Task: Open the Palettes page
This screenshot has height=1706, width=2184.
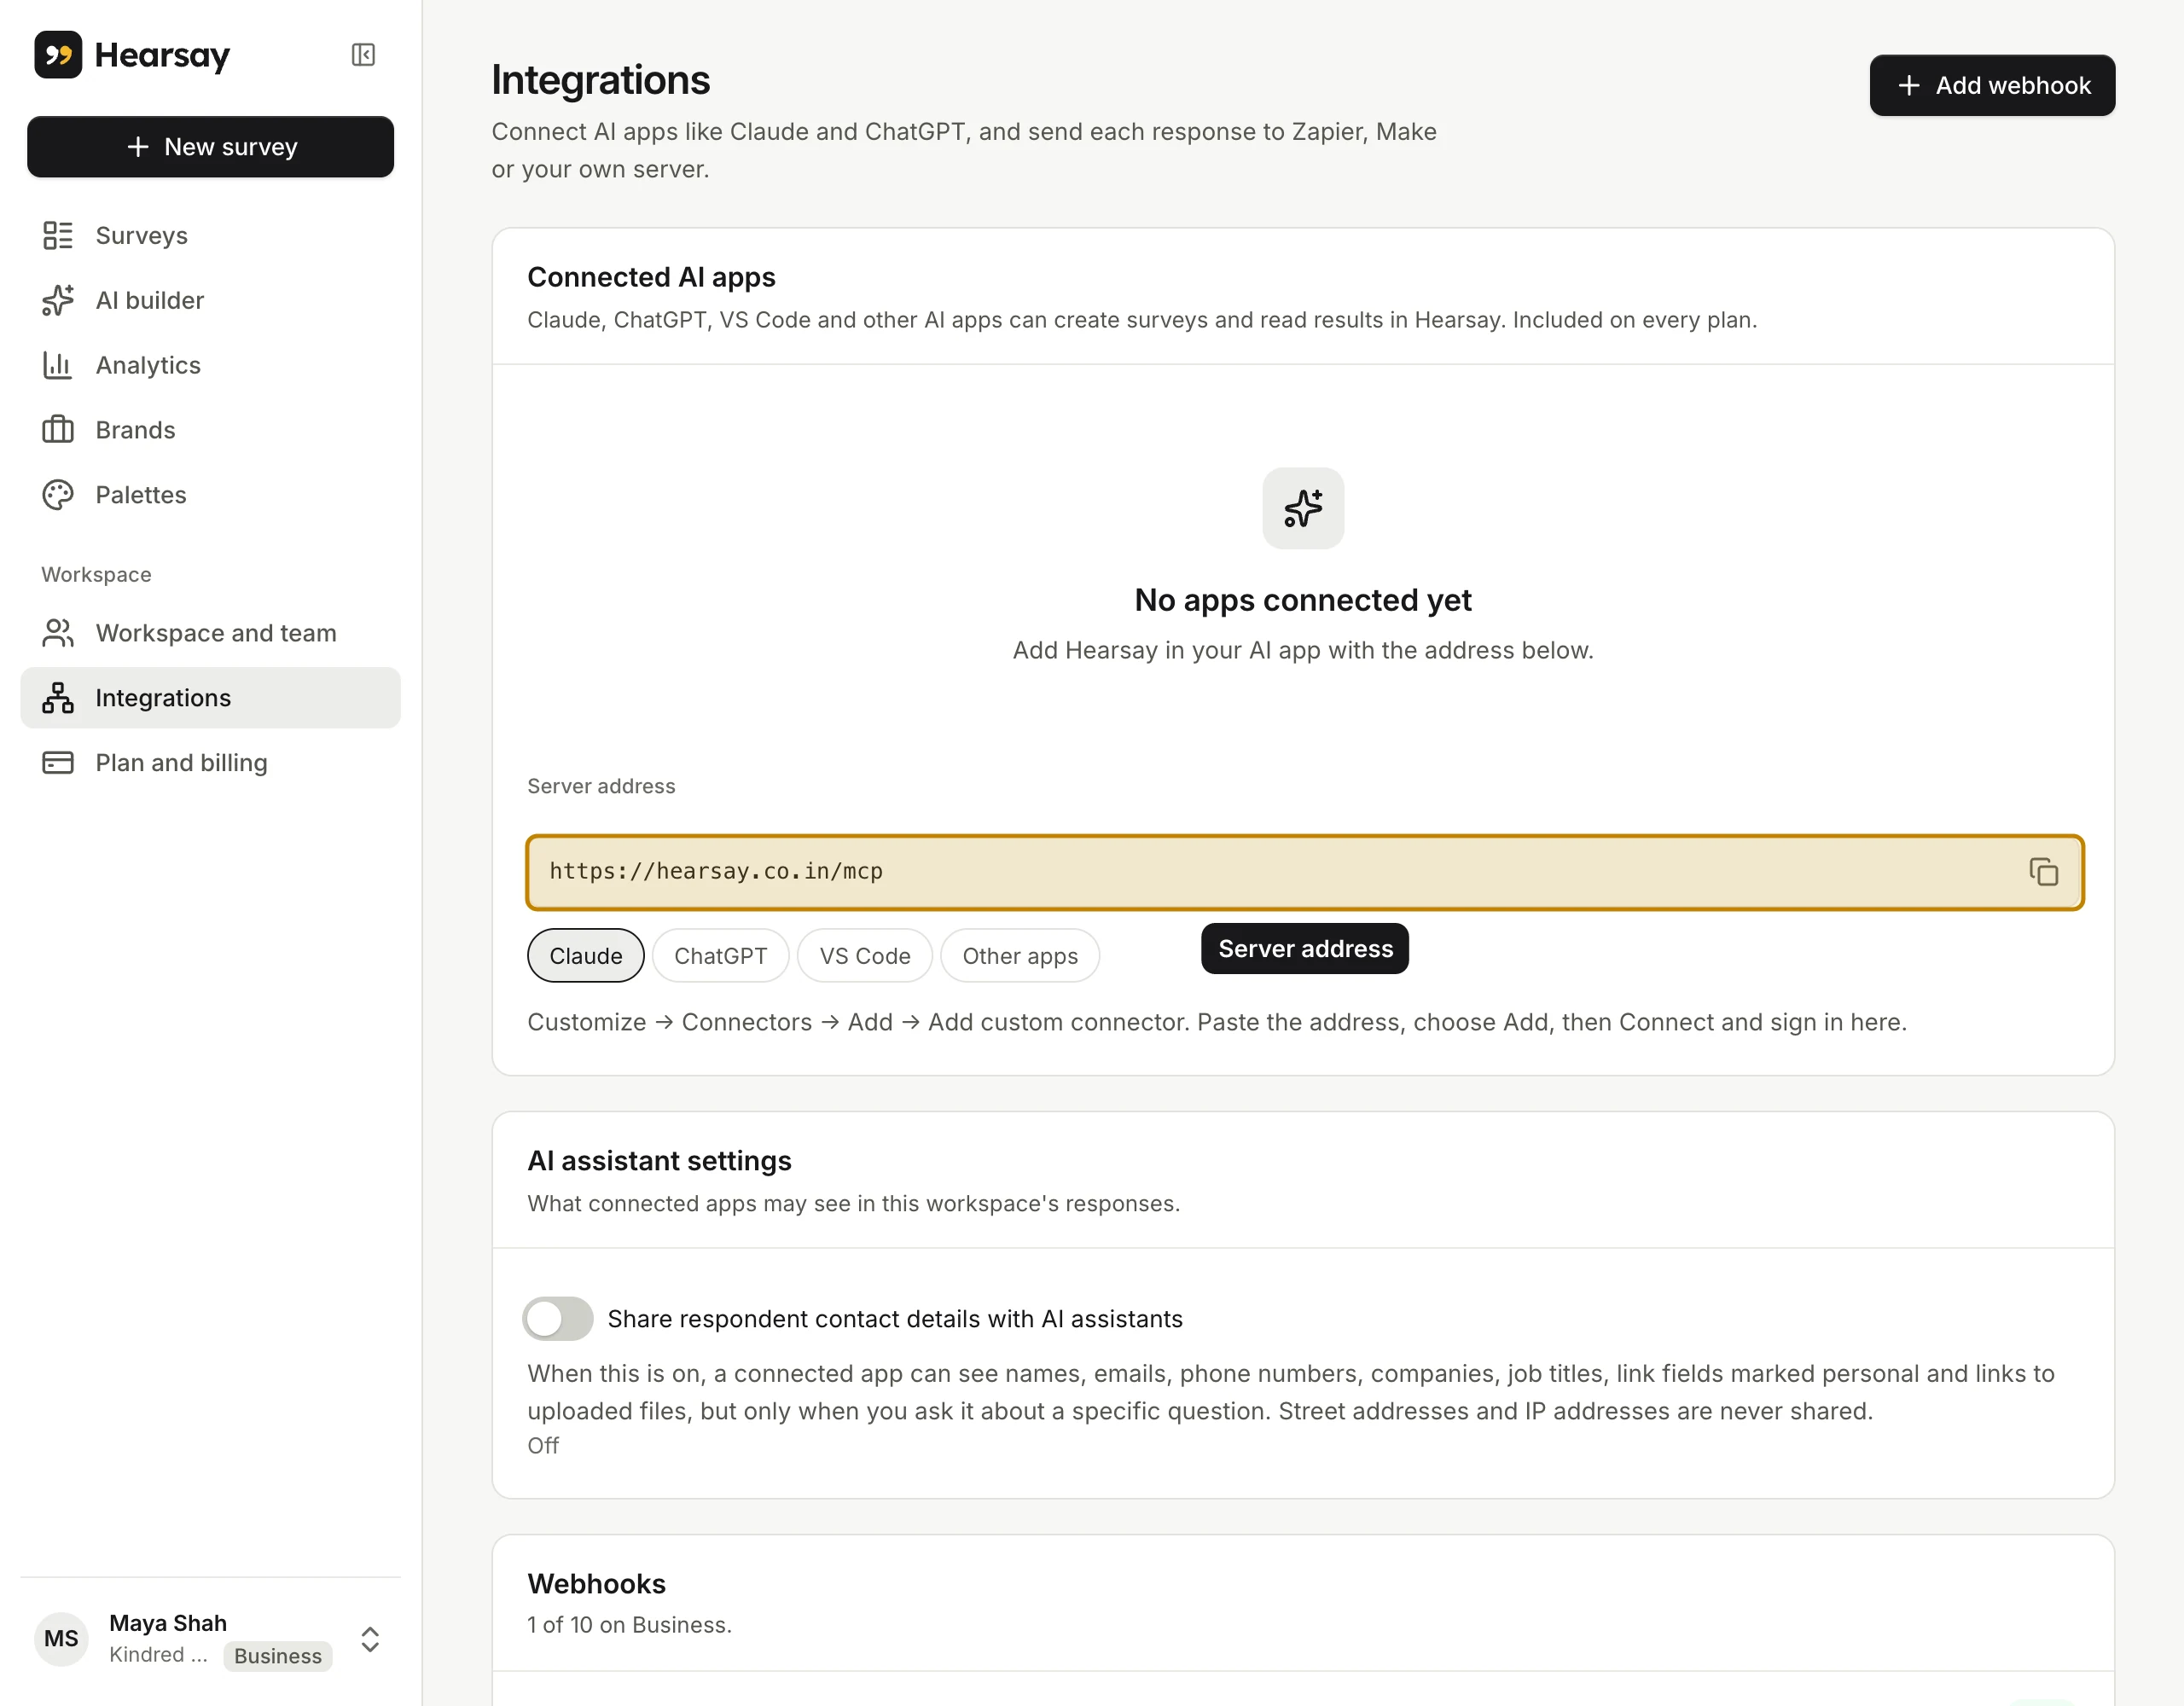Action: coord(210,495)
